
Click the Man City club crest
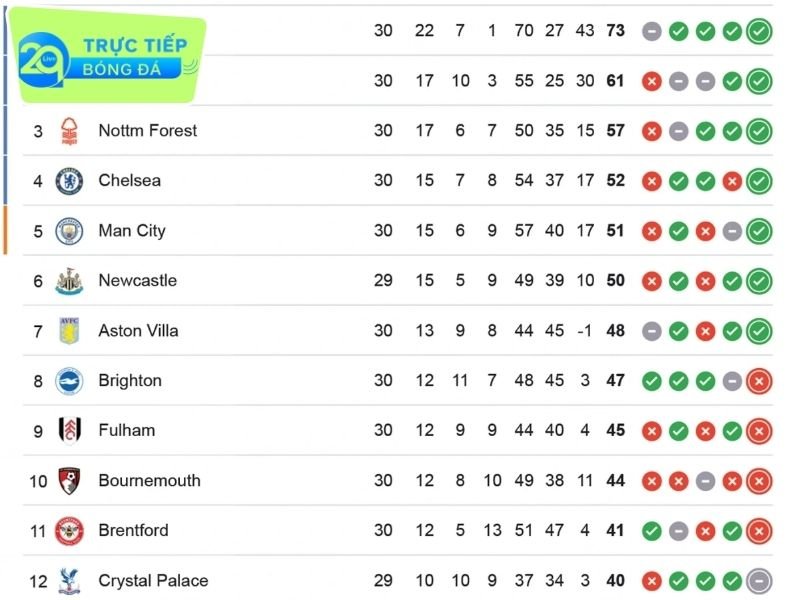point(69,231)
